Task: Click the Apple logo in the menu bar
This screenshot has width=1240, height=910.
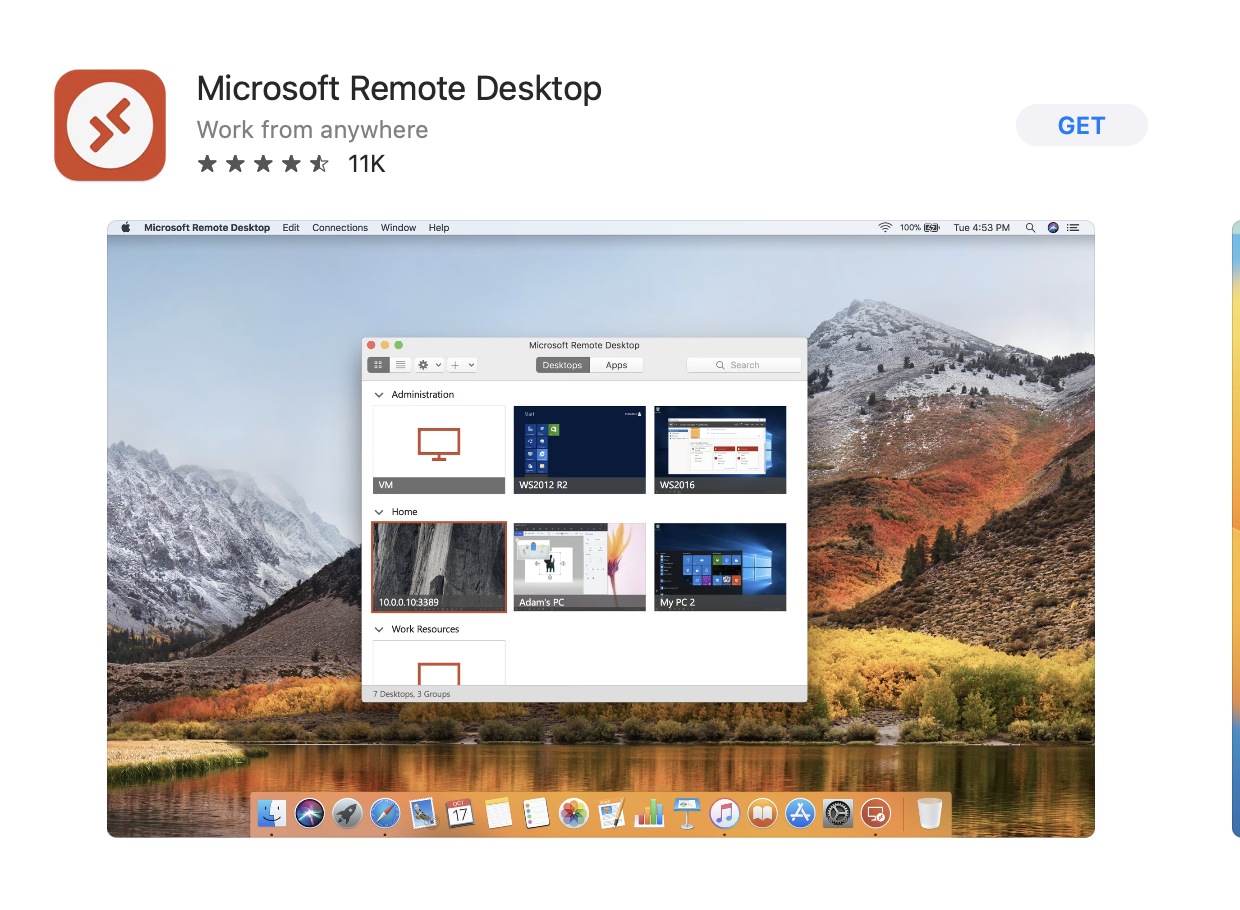Action: pos(126,228)
